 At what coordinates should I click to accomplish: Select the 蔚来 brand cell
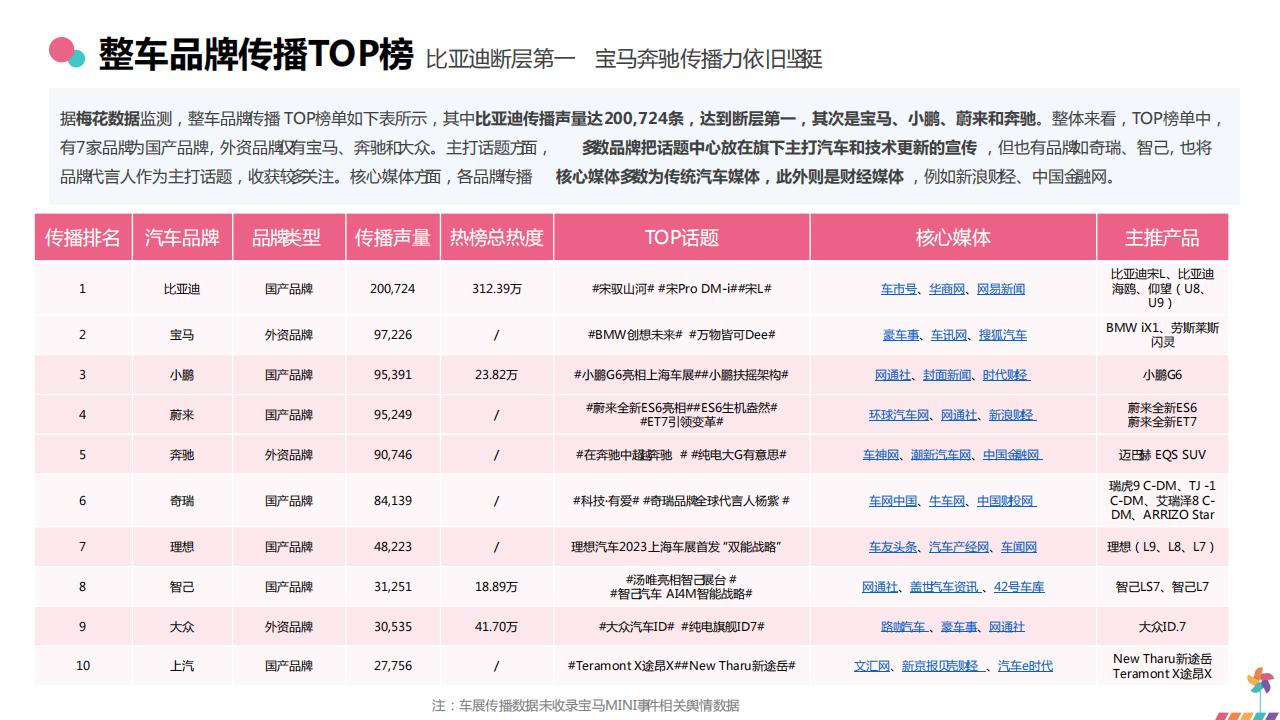point(182,415)
